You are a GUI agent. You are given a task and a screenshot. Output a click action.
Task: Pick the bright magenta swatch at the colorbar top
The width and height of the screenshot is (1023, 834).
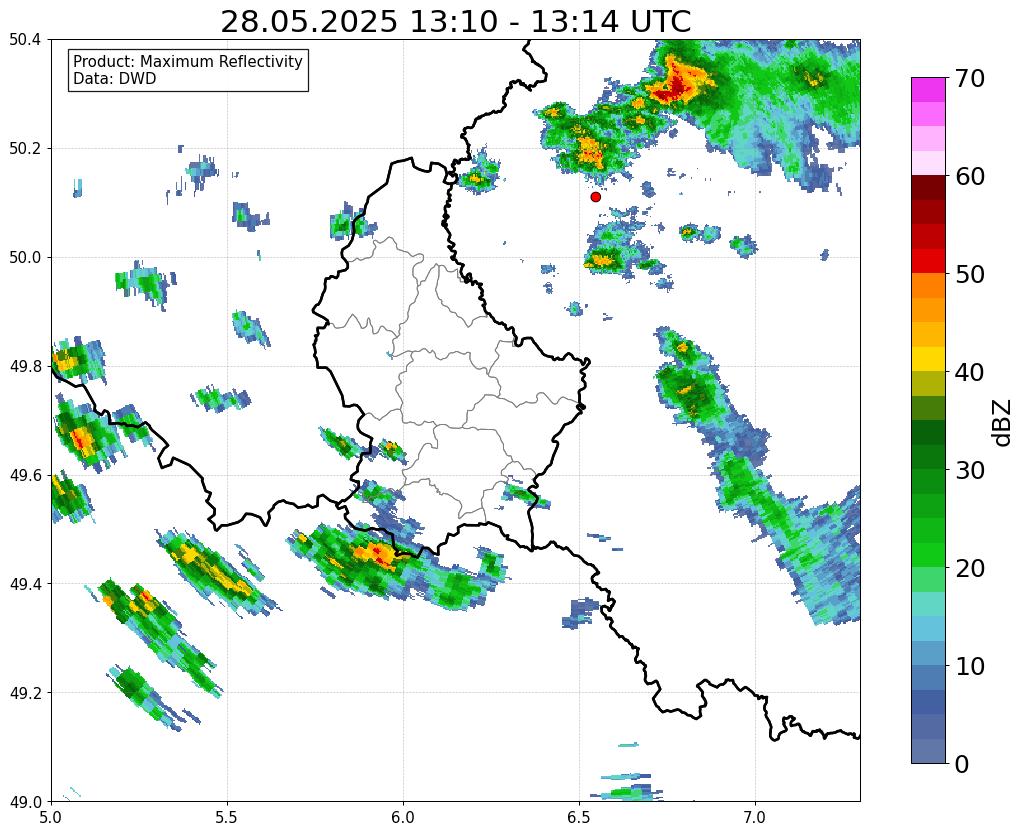click(x=928, y=90)
